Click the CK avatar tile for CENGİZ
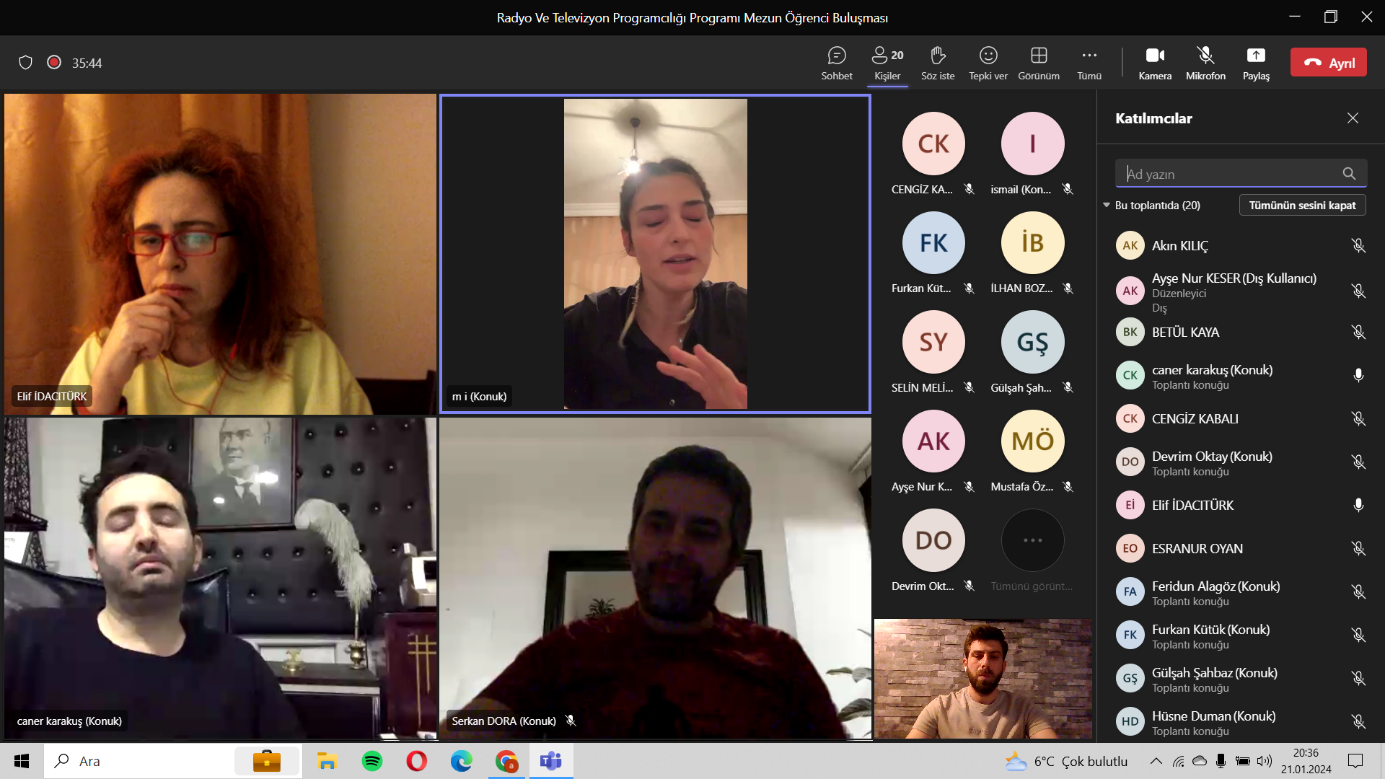The image size is (1385, 779). [x=934, y=144]
